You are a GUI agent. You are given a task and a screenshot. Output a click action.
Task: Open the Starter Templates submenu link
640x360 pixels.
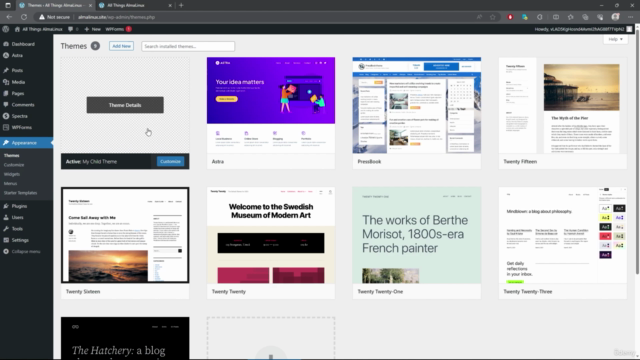pos(20,193)
